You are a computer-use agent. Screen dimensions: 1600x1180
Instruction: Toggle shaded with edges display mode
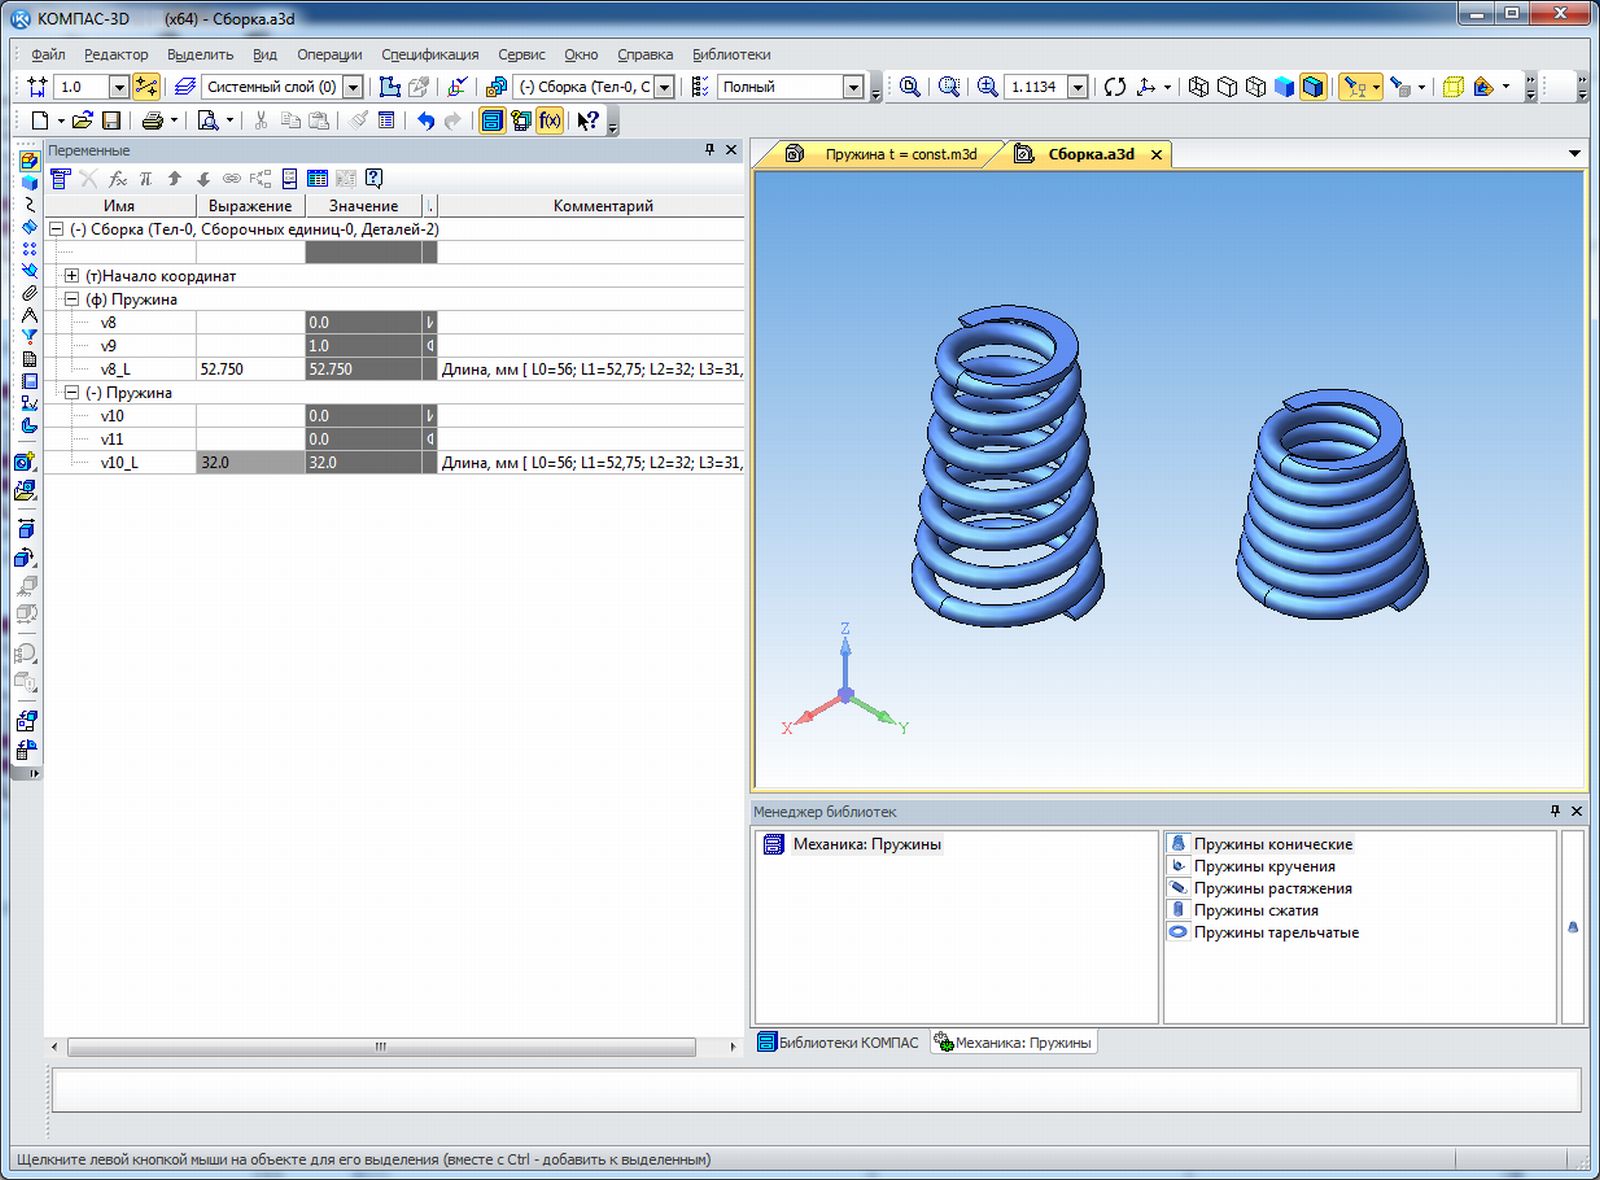[1313, 87]
